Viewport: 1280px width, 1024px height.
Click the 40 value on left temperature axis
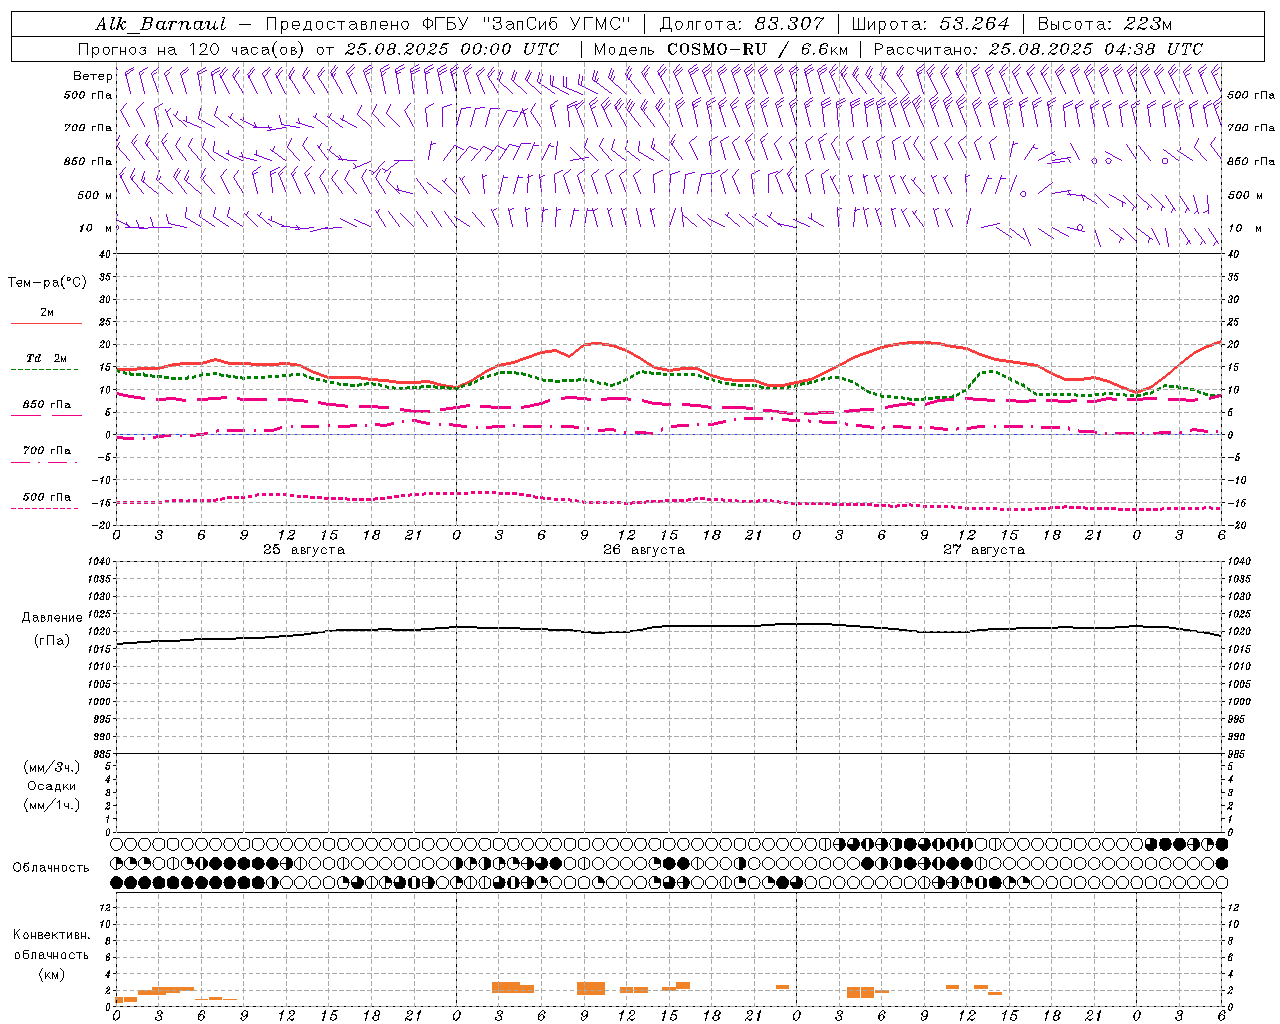coord(104,254)
